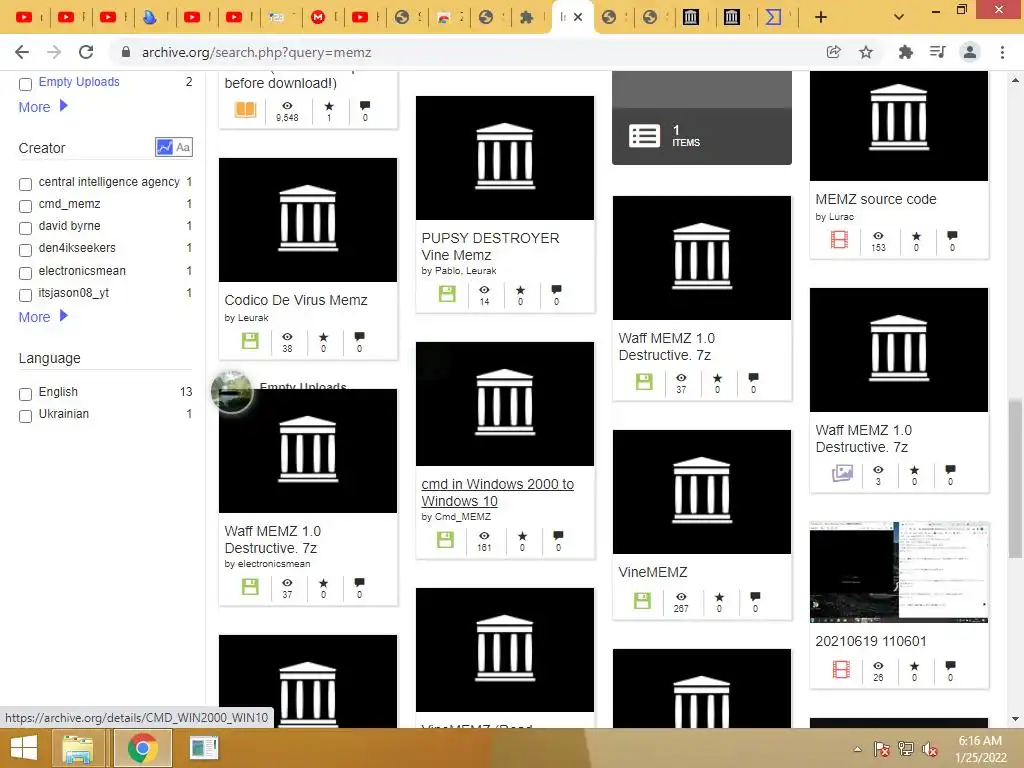Open the Codico De Virus Memz item
This screenshot has width=1024, height=768.
point(296,300)
